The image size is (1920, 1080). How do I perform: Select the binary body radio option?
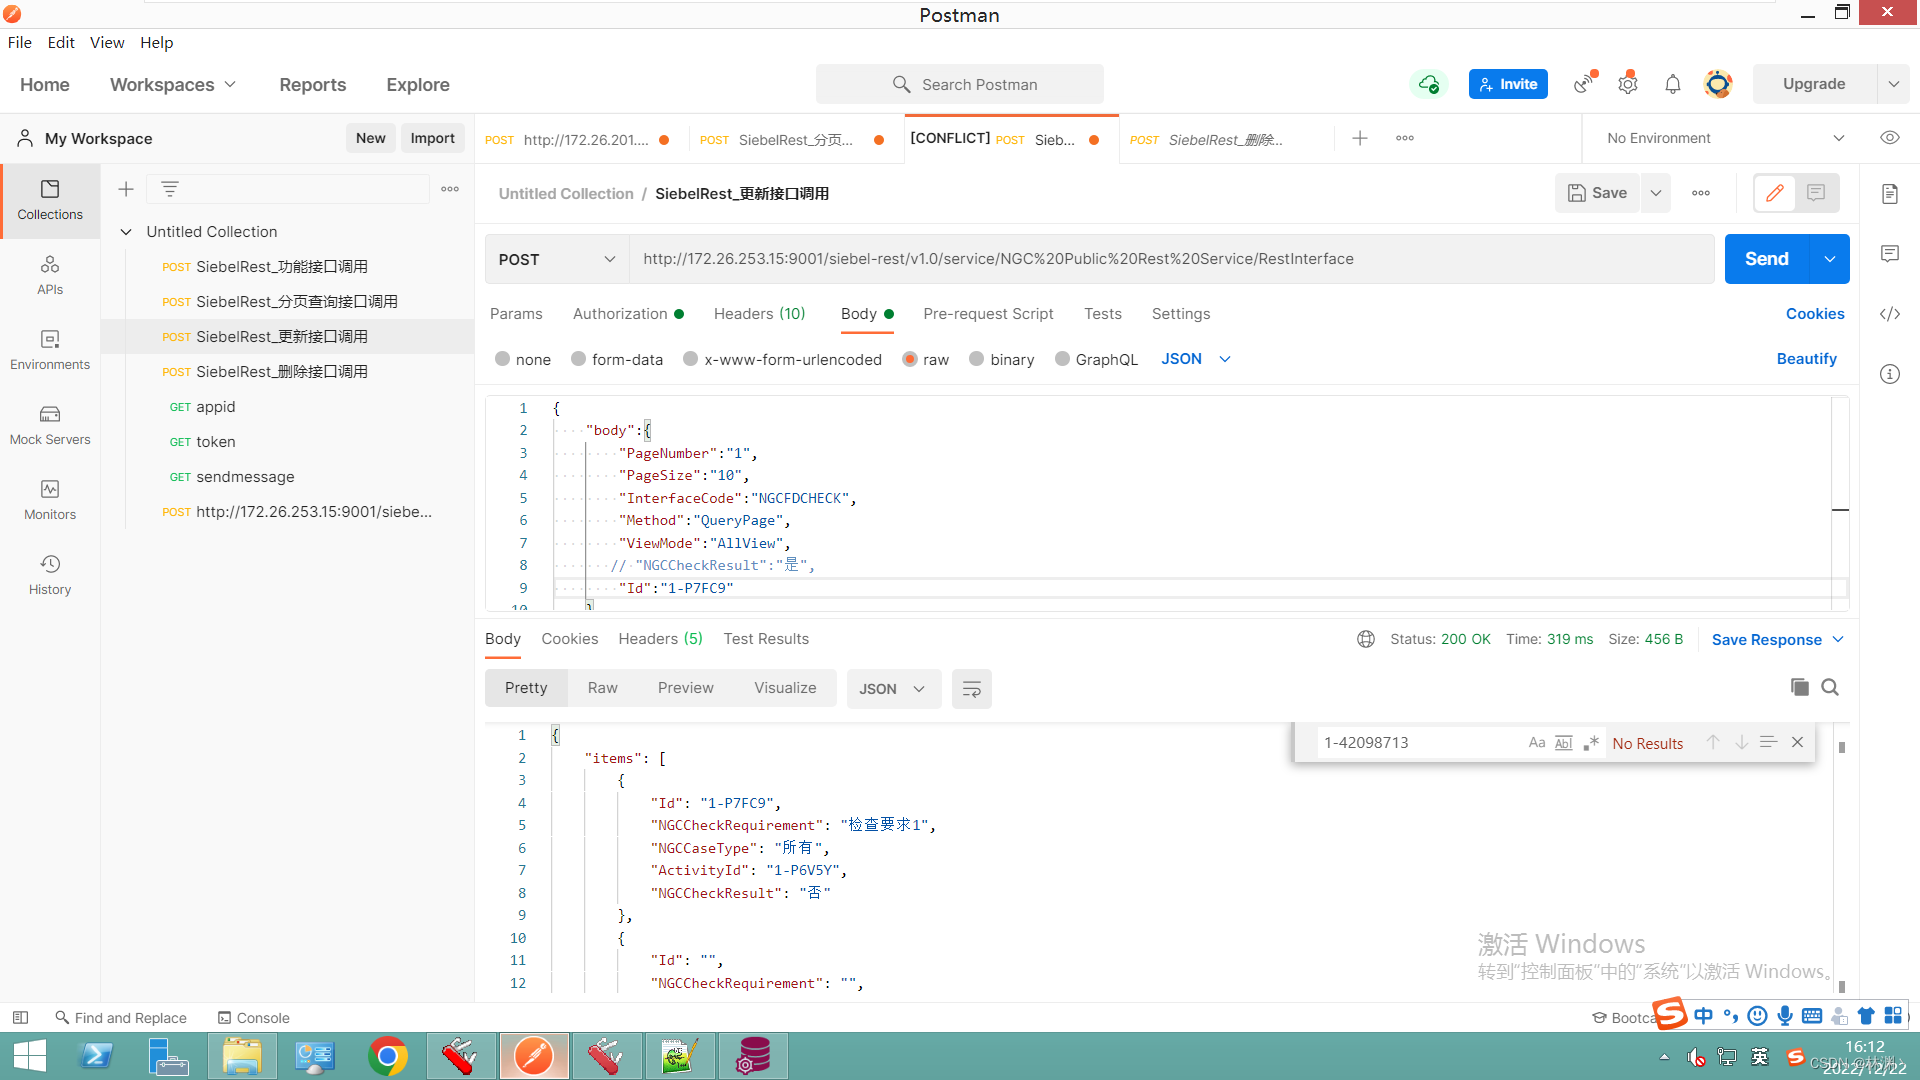(977, 359)
